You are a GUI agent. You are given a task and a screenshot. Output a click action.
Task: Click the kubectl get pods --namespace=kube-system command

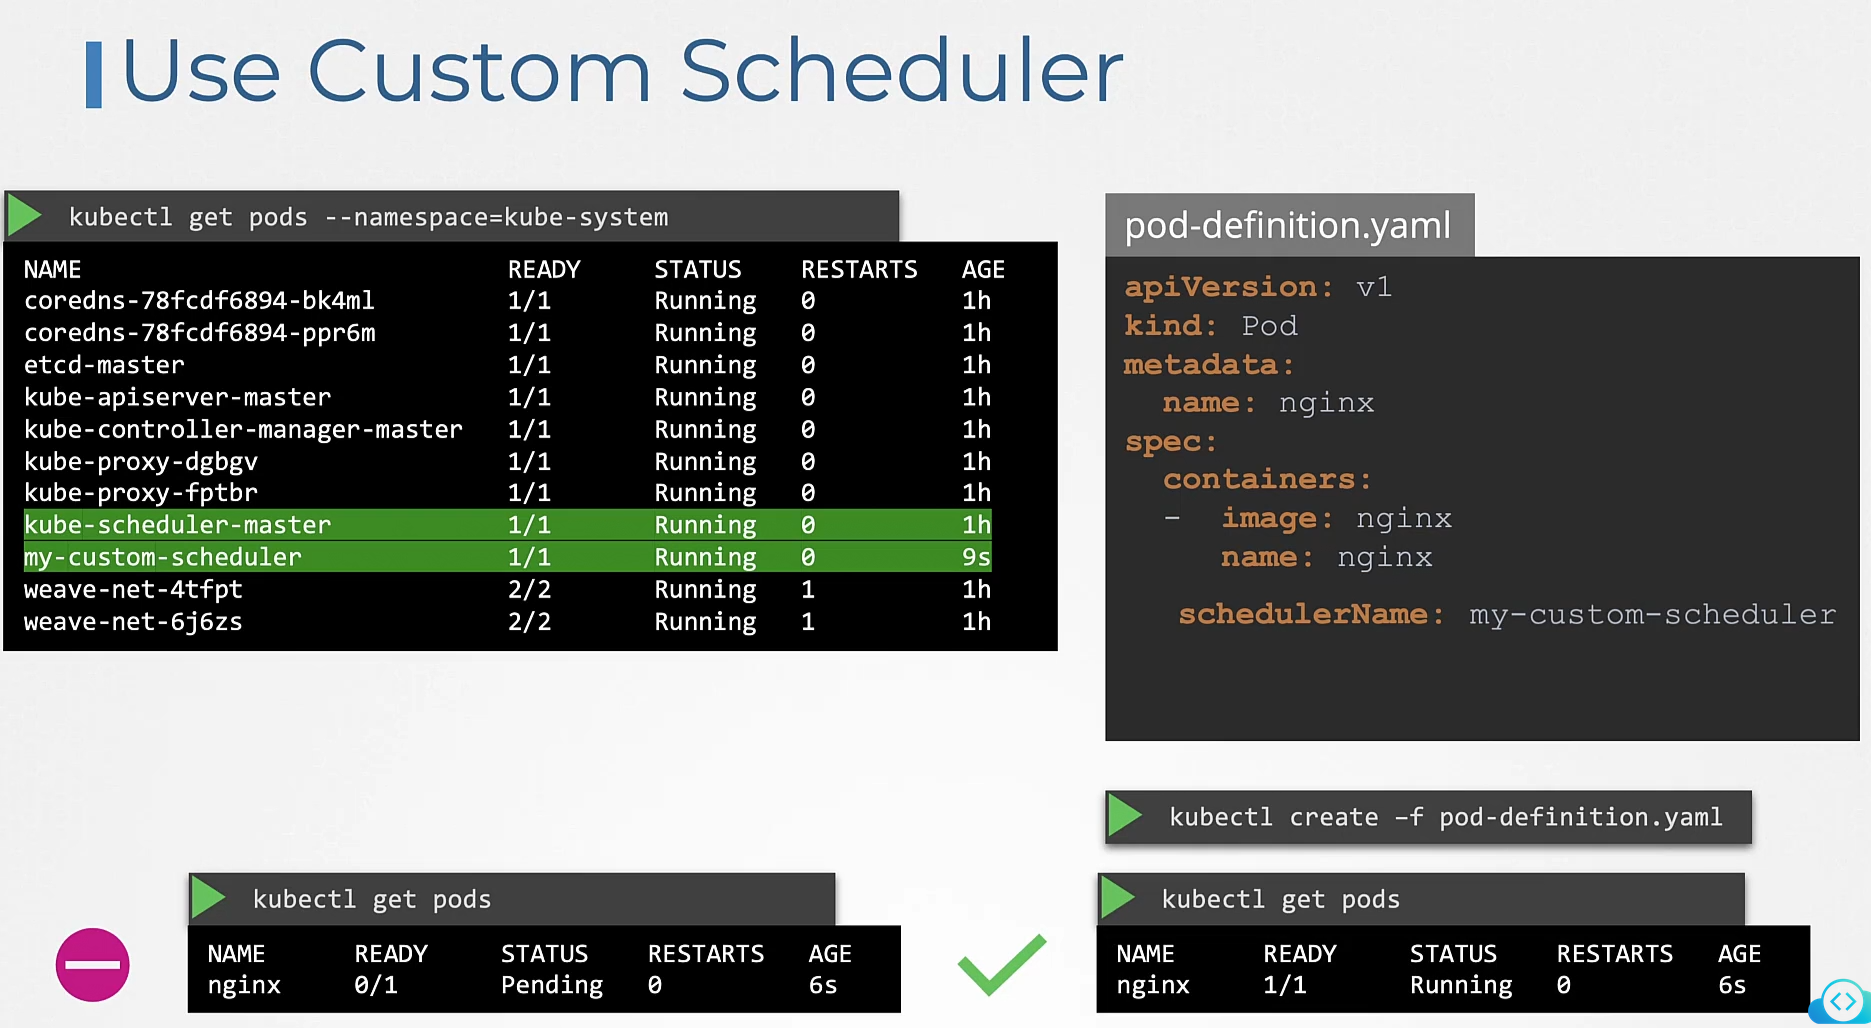368,217
